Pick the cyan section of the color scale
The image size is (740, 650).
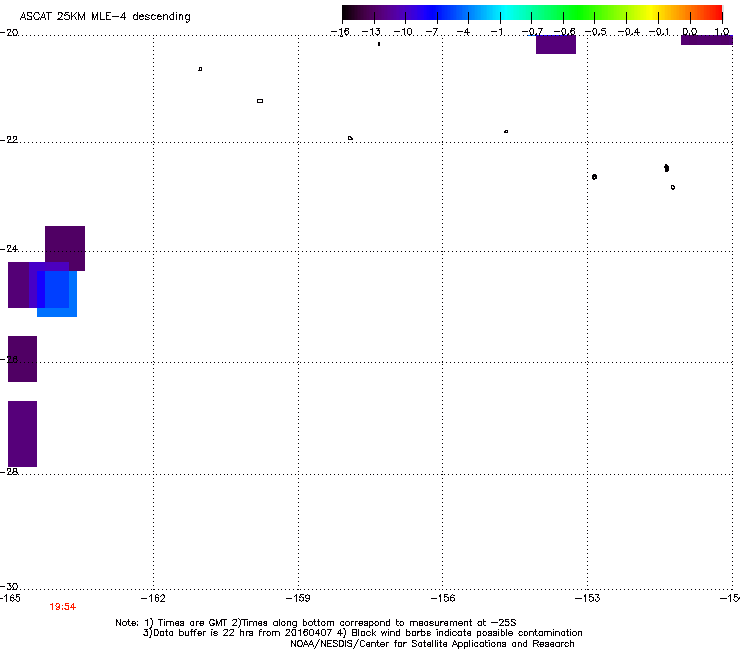click(x=507, y=13)
